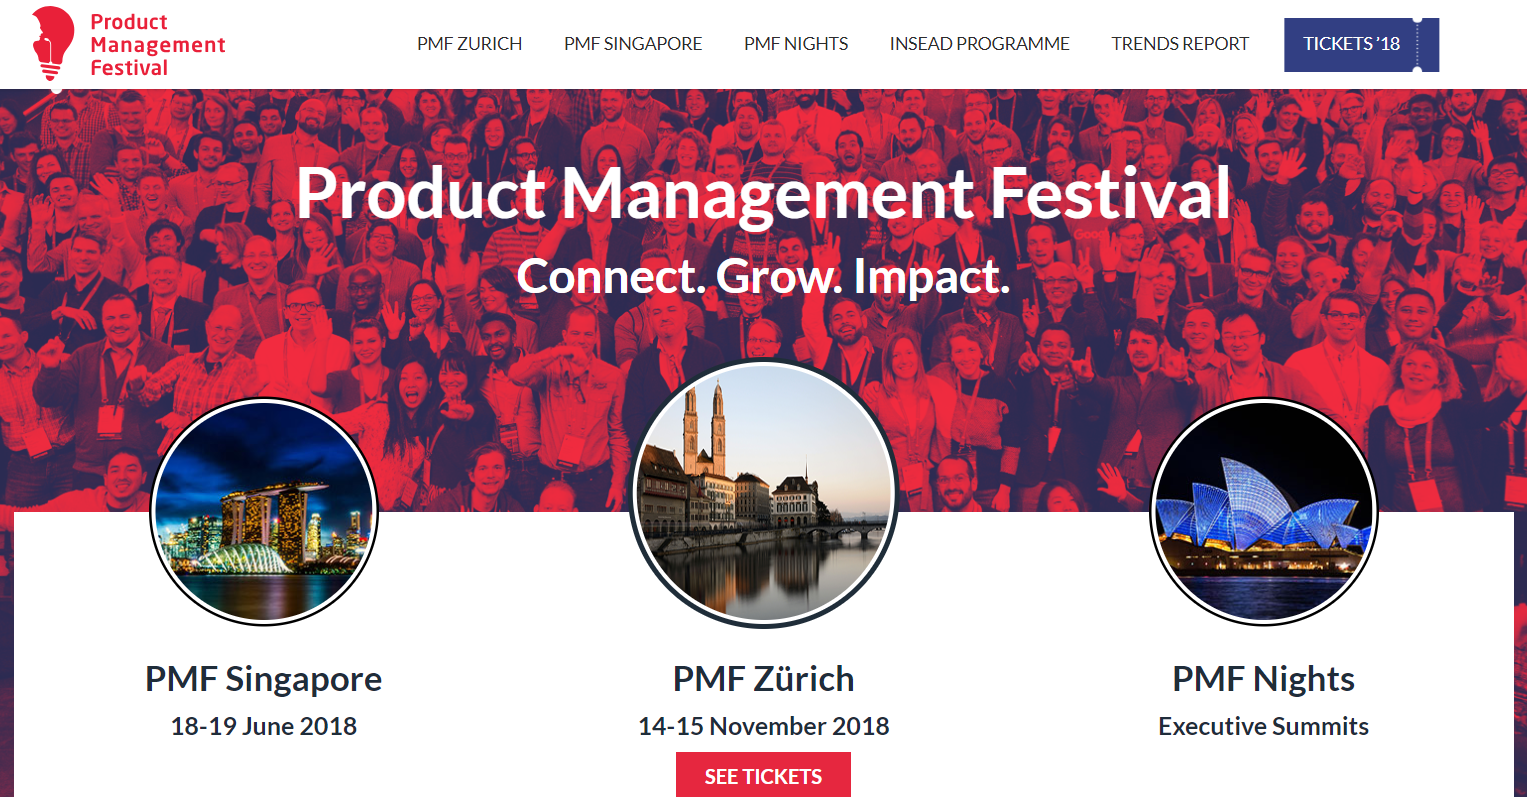Click the PMF Nights heading

pos(1264,679)
